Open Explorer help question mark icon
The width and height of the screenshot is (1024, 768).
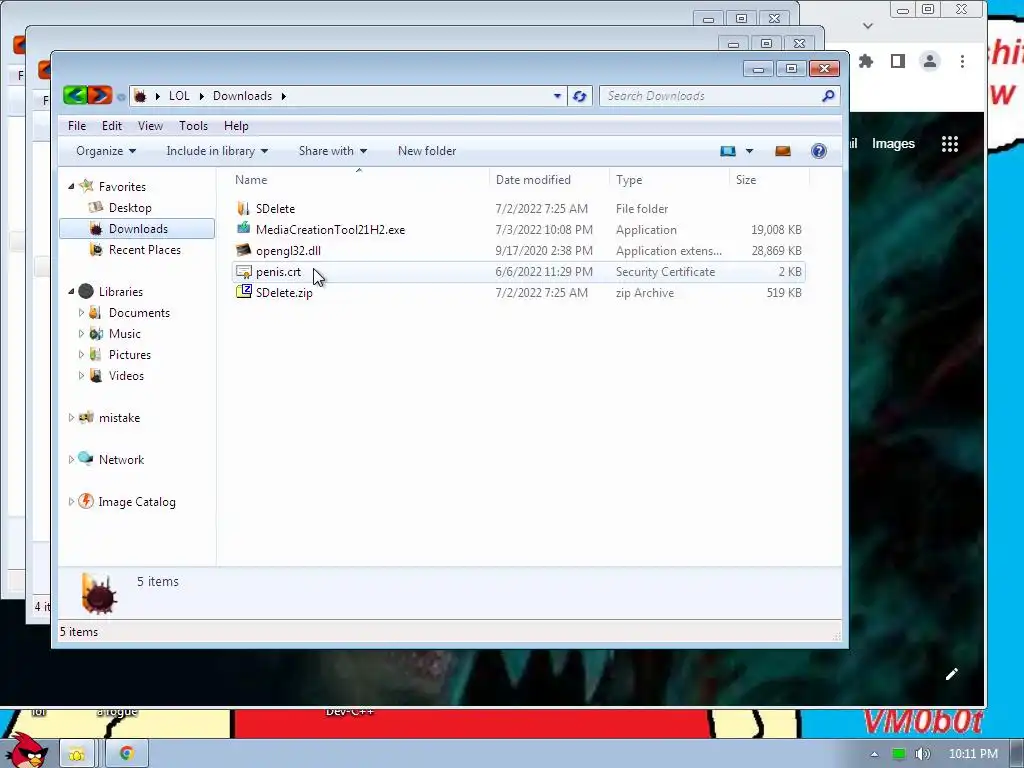click(818, 151)
